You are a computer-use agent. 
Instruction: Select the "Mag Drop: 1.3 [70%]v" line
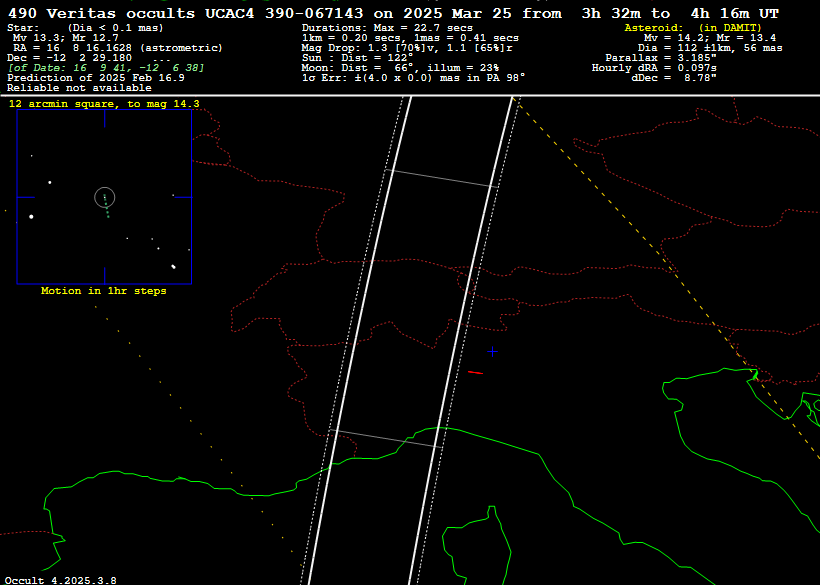pos(407,48)
